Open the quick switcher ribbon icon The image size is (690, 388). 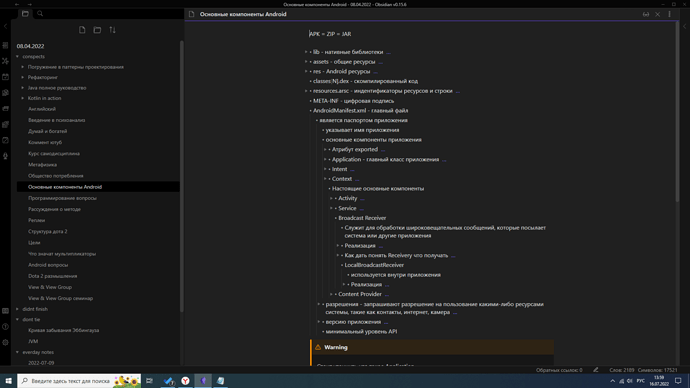tap(5, 45)
